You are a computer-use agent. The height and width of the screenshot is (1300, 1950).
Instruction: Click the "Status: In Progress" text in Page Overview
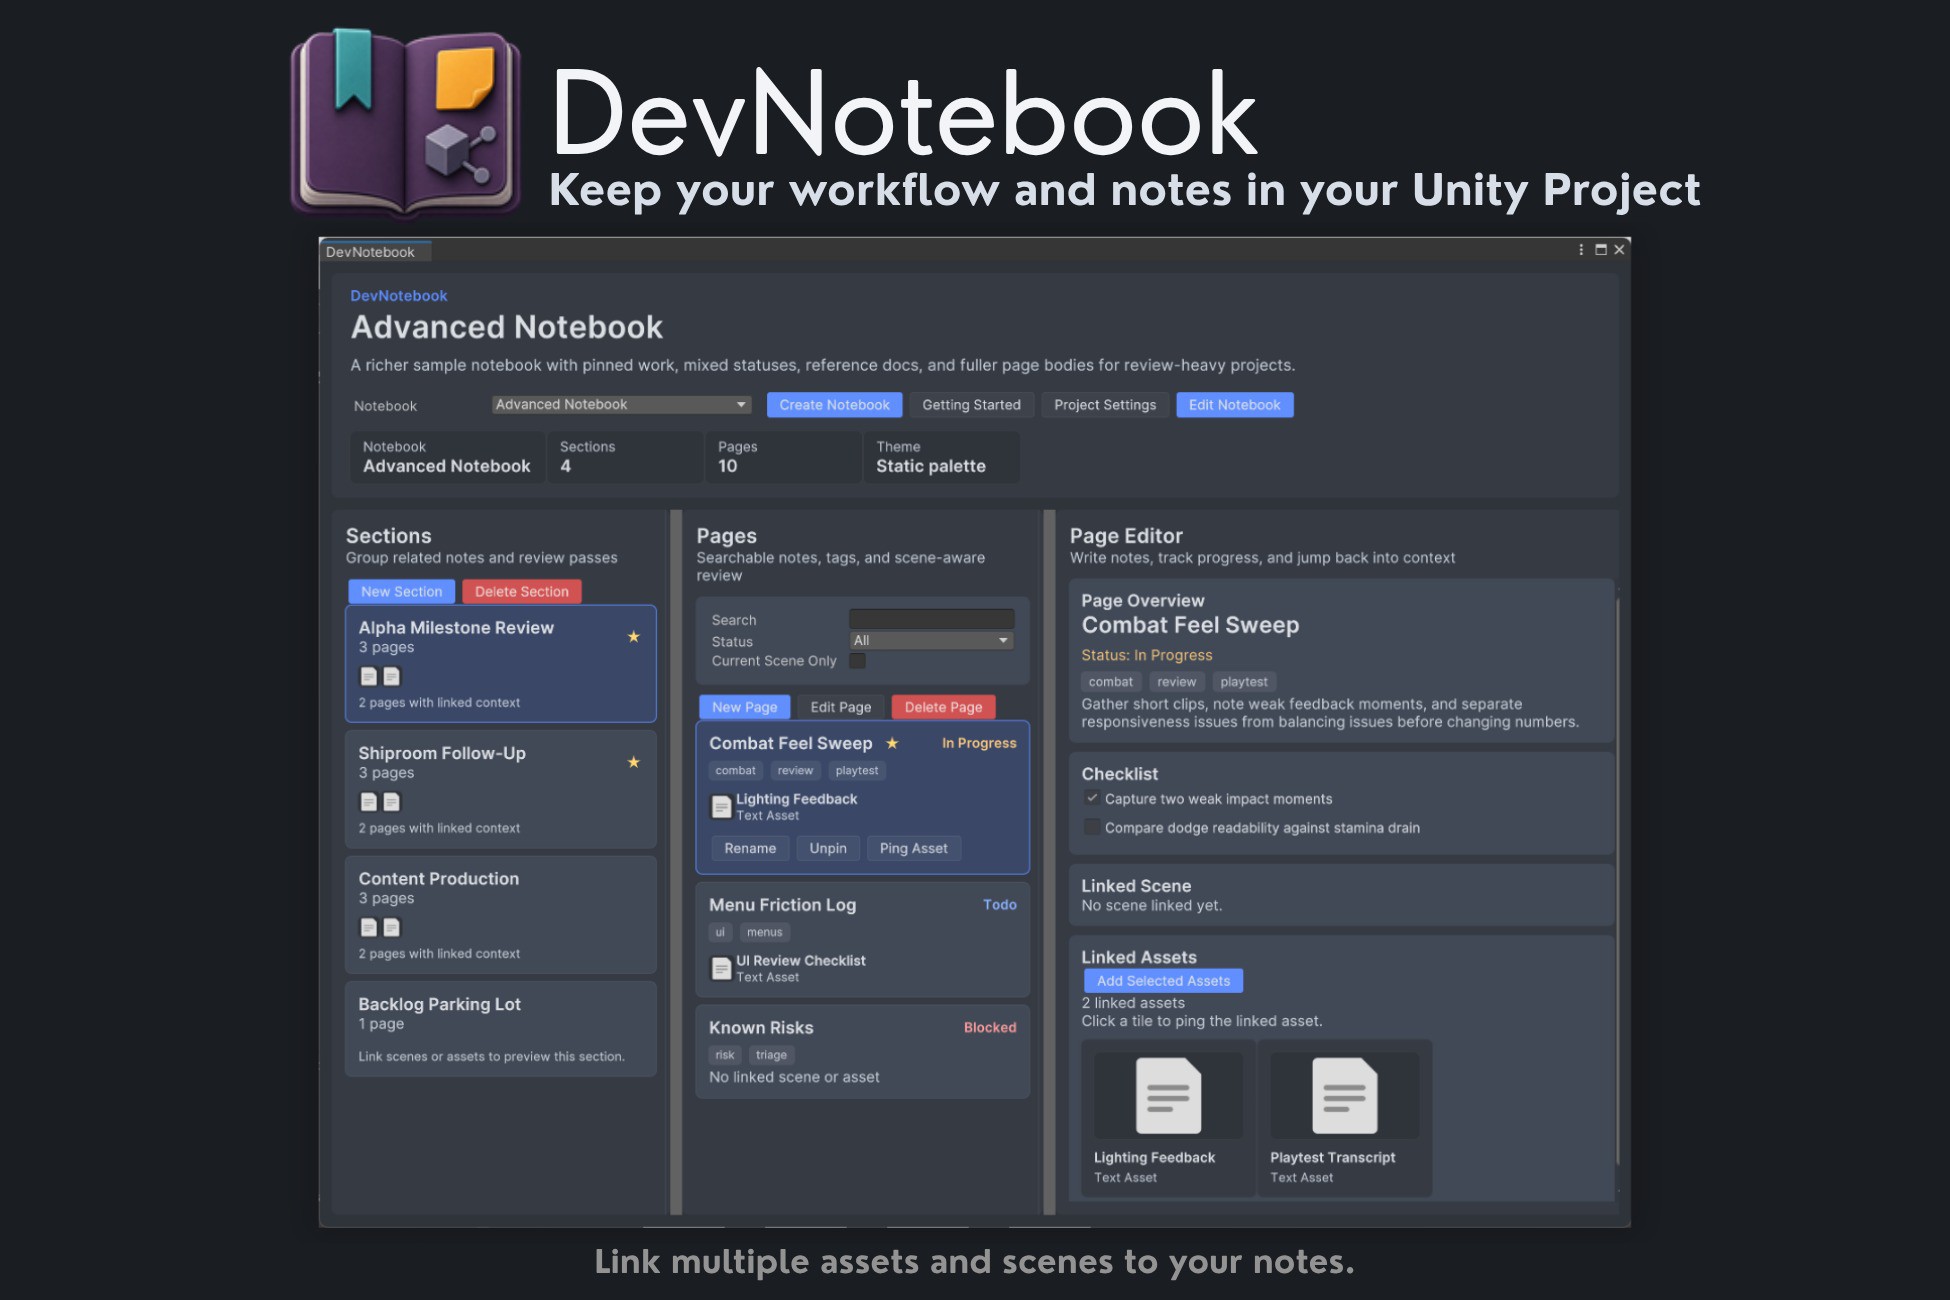(1147, 656)
